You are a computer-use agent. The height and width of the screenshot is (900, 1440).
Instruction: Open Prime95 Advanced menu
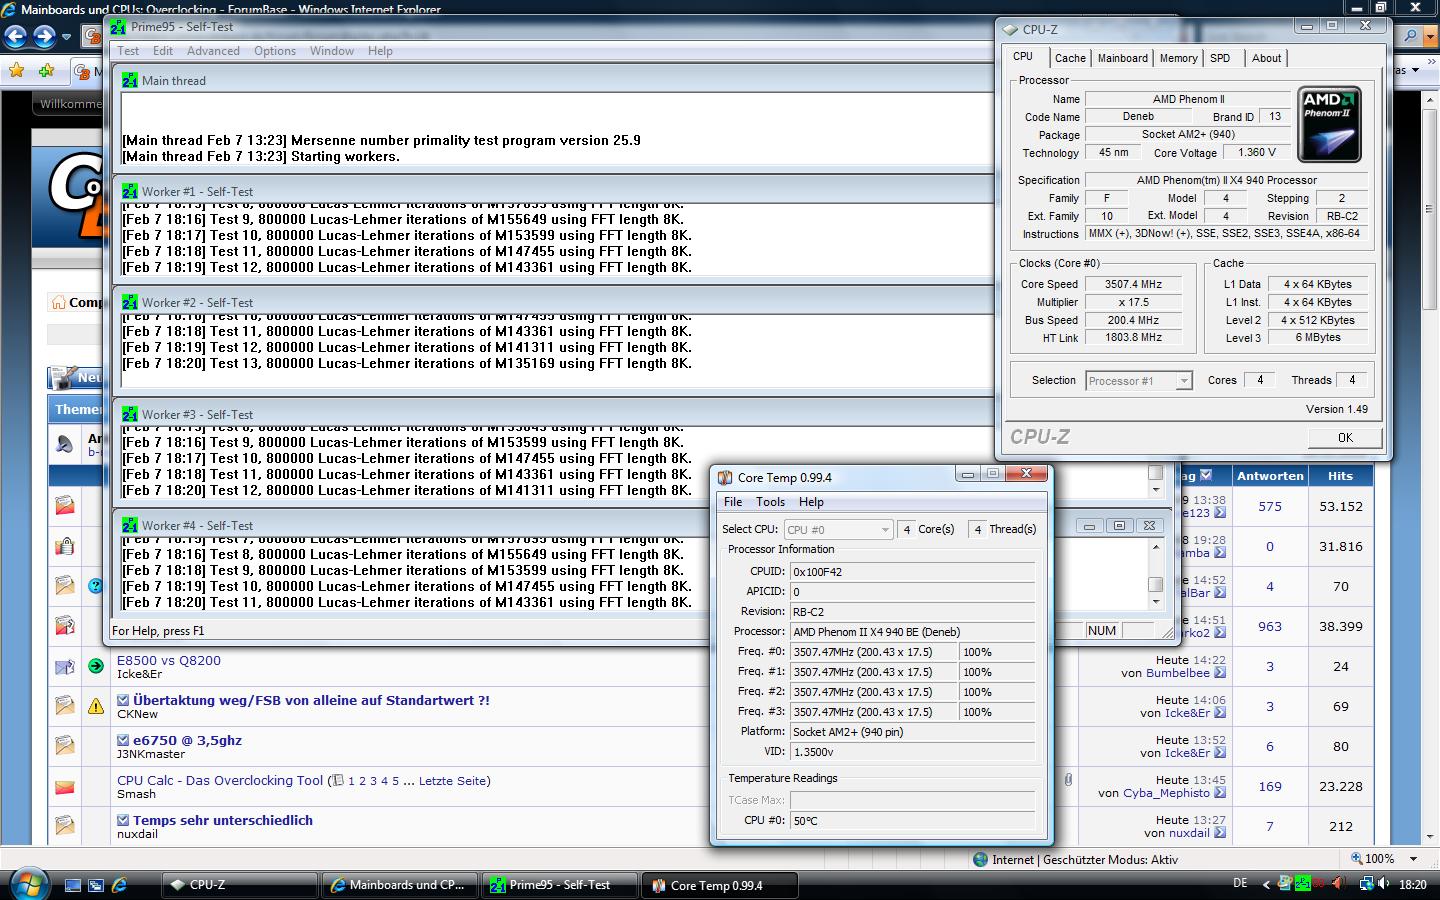[213, 50]
